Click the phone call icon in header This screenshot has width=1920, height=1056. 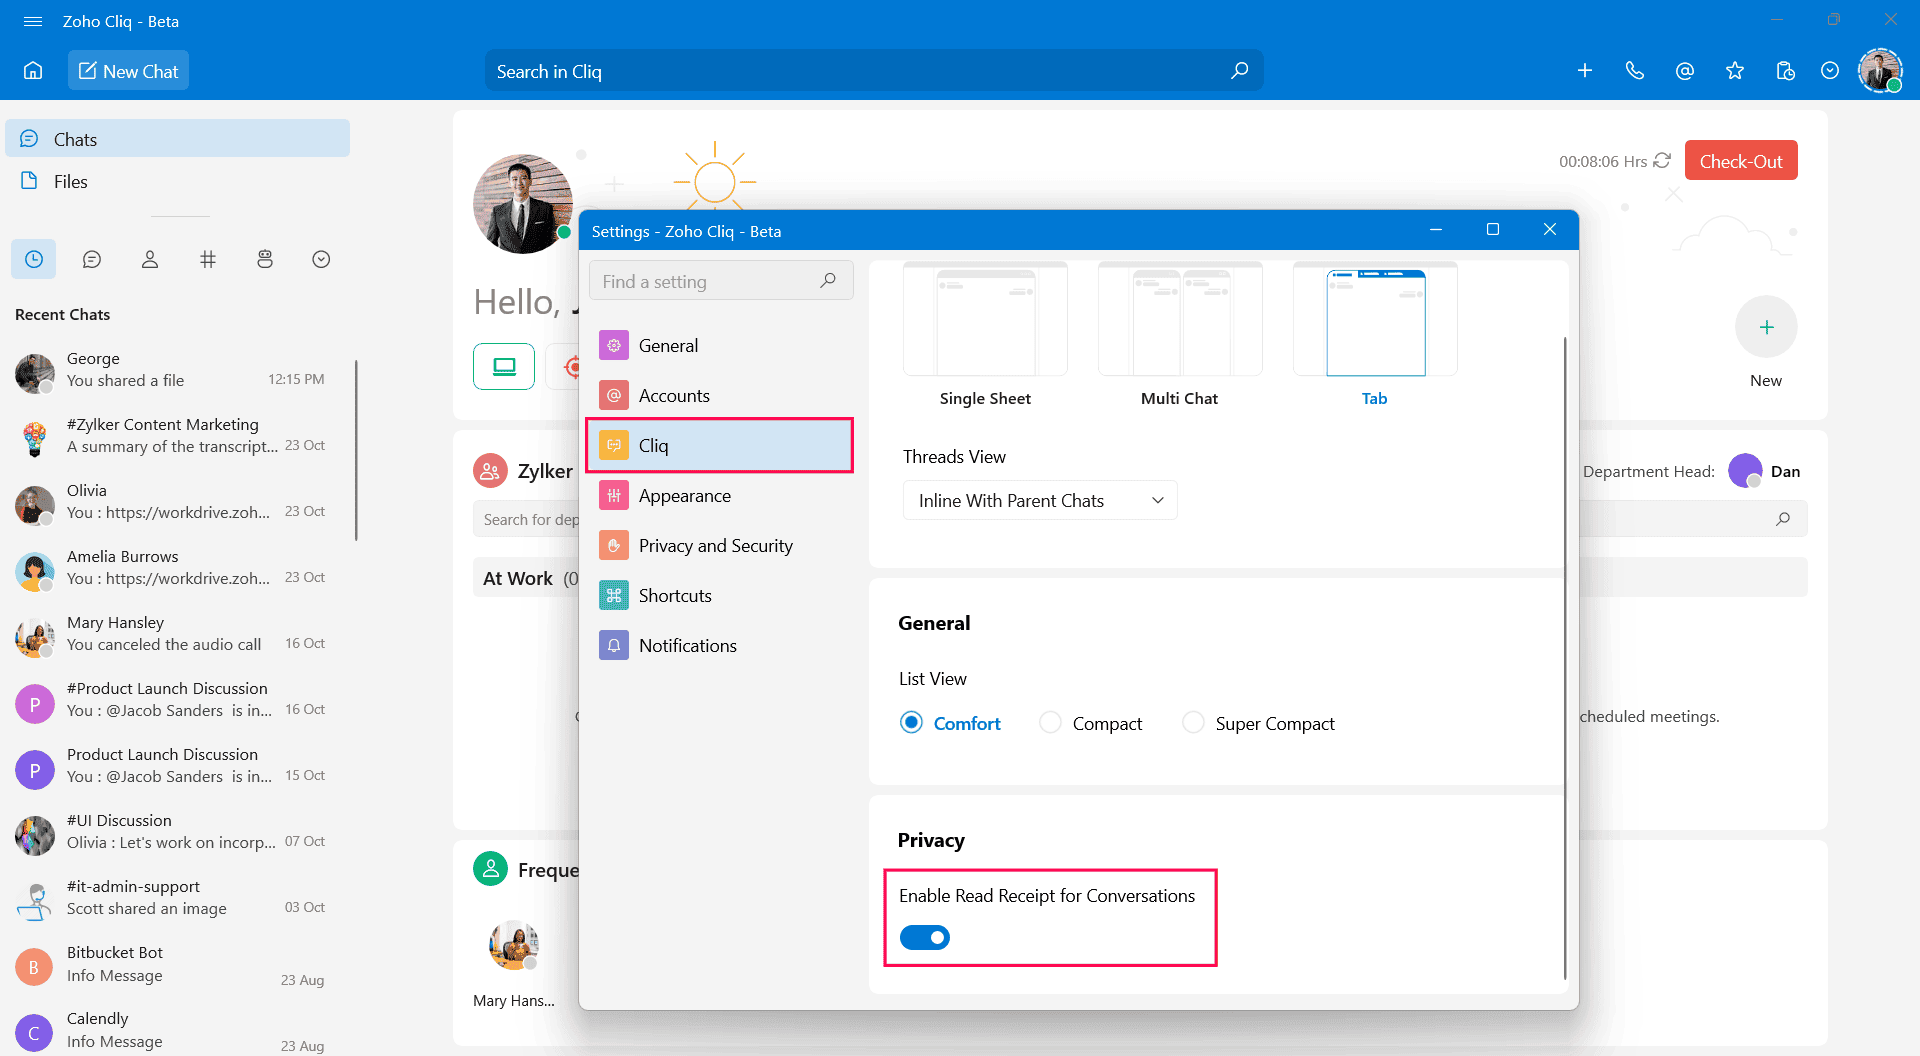click(x=1634, y=71)
